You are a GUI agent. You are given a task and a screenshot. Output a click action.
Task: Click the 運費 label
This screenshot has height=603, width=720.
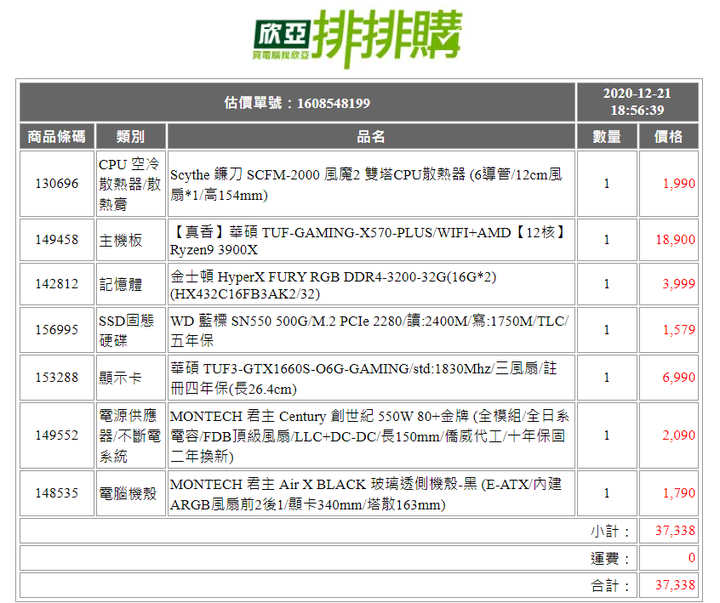pos(610,558)
